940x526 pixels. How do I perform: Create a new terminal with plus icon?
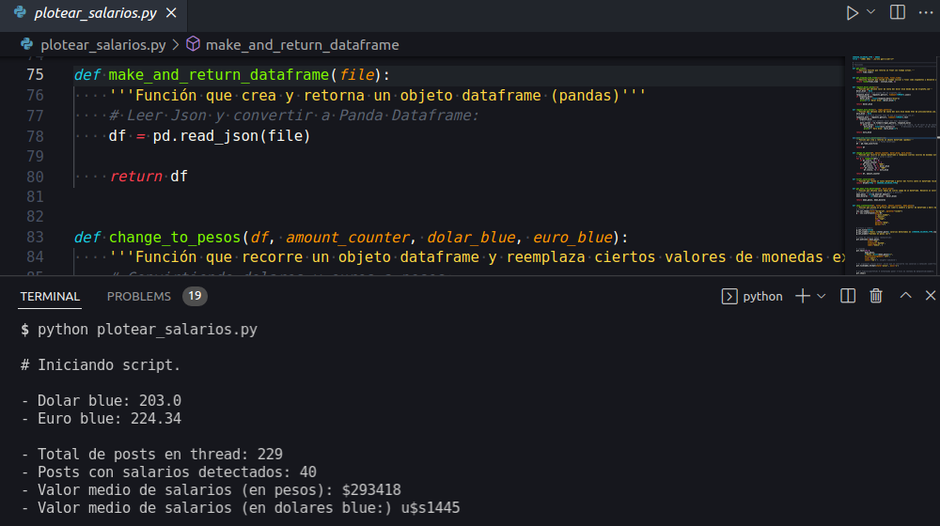point(802,296)
